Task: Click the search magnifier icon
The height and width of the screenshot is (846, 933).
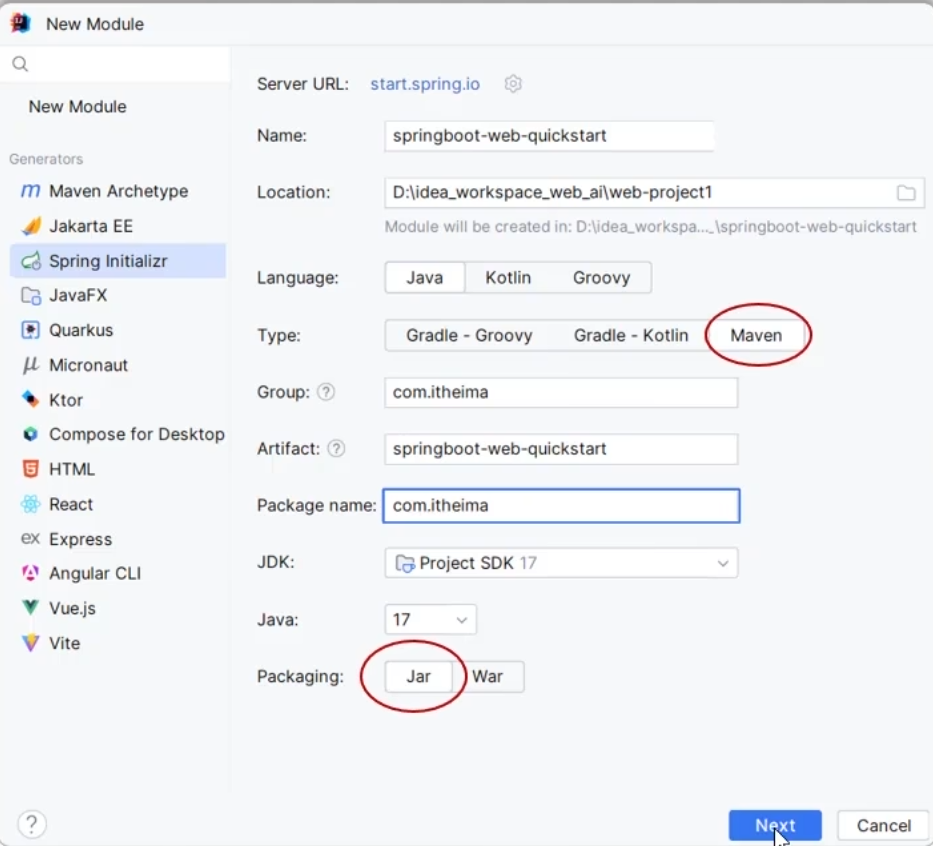Action: tap(20, 64)
